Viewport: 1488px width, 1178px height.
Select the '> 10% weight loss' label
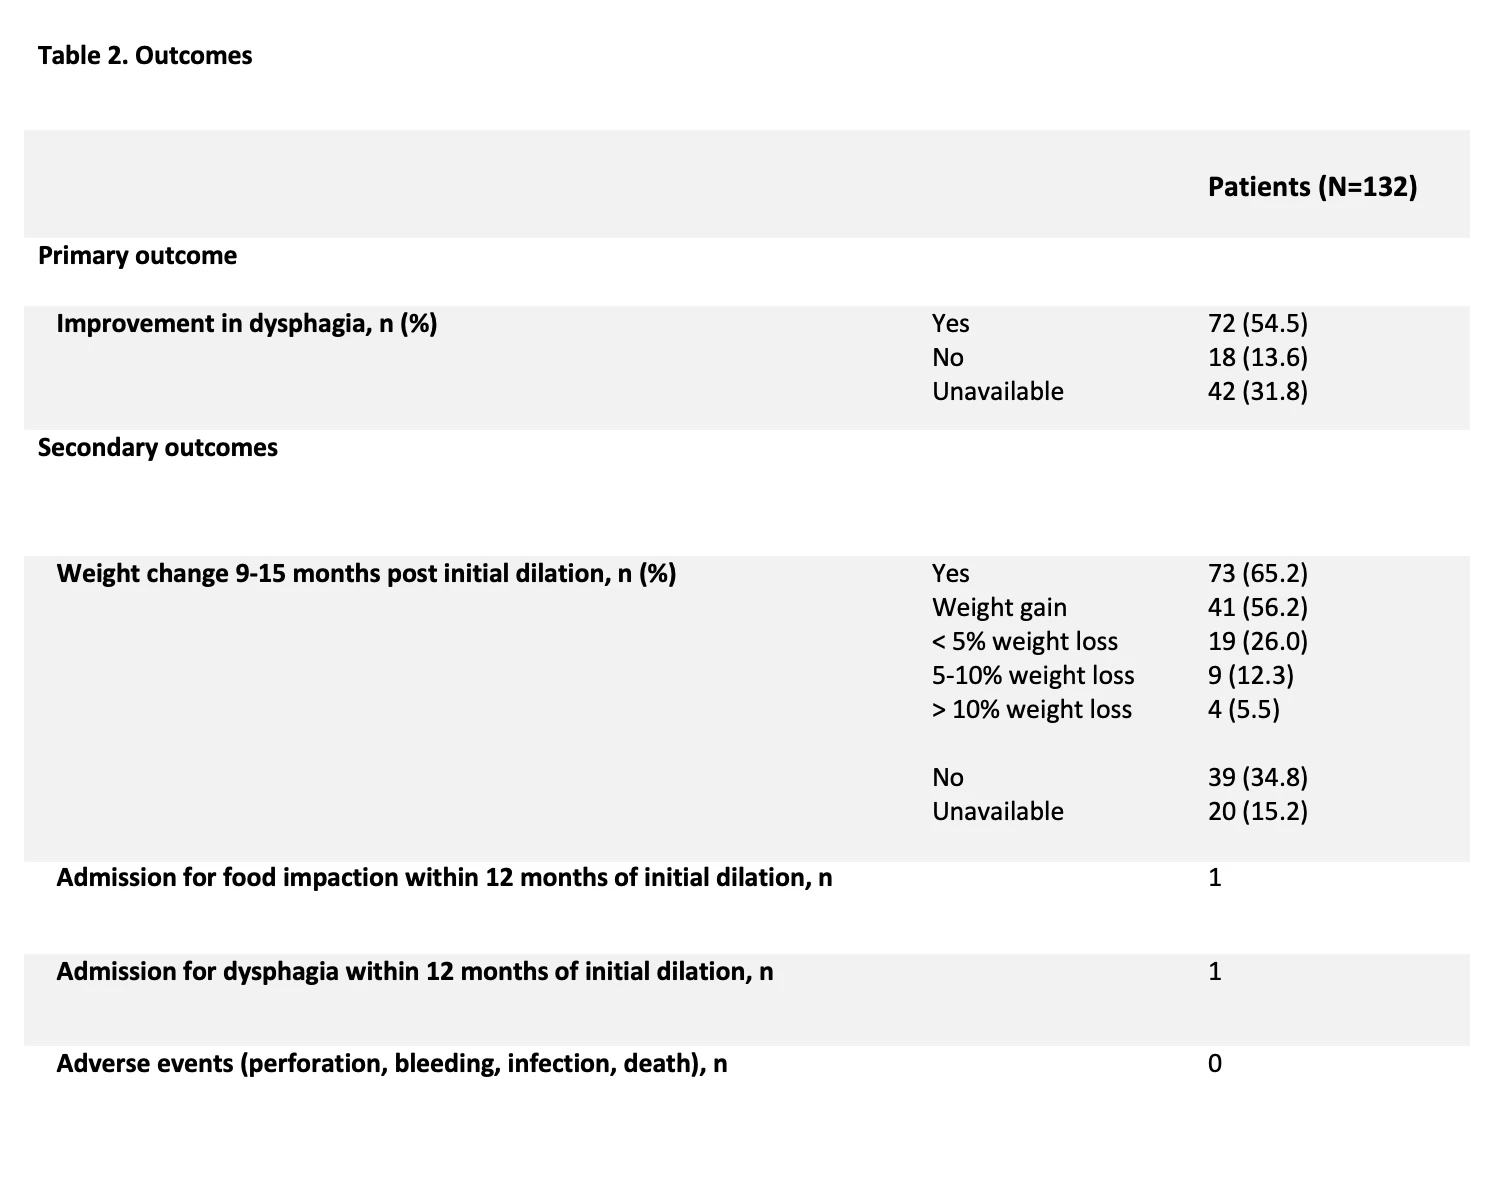point(1032,710)
